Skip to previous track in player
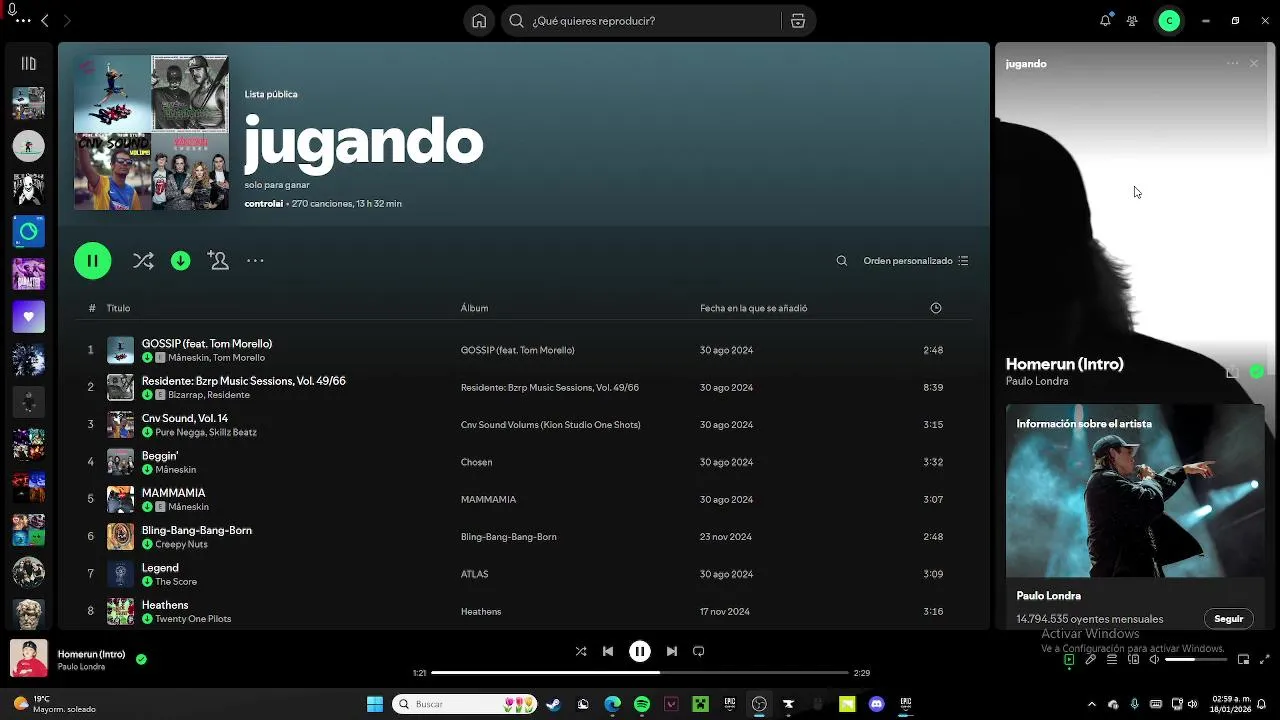Screen dimensions: 1280x720 [608, 651]
